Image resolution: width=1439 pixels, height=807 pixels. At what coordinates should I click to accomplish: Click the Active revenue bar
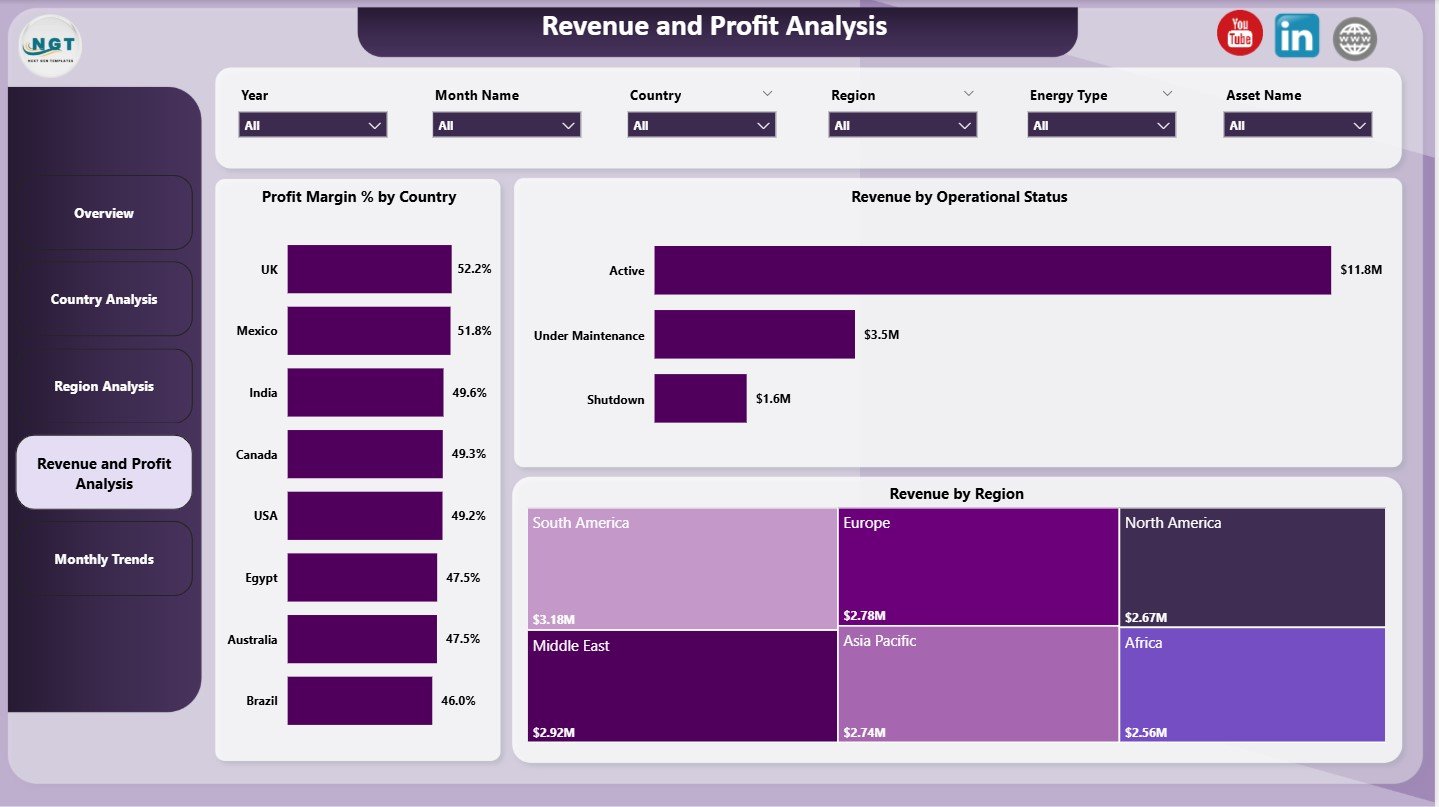click(992, 270)
